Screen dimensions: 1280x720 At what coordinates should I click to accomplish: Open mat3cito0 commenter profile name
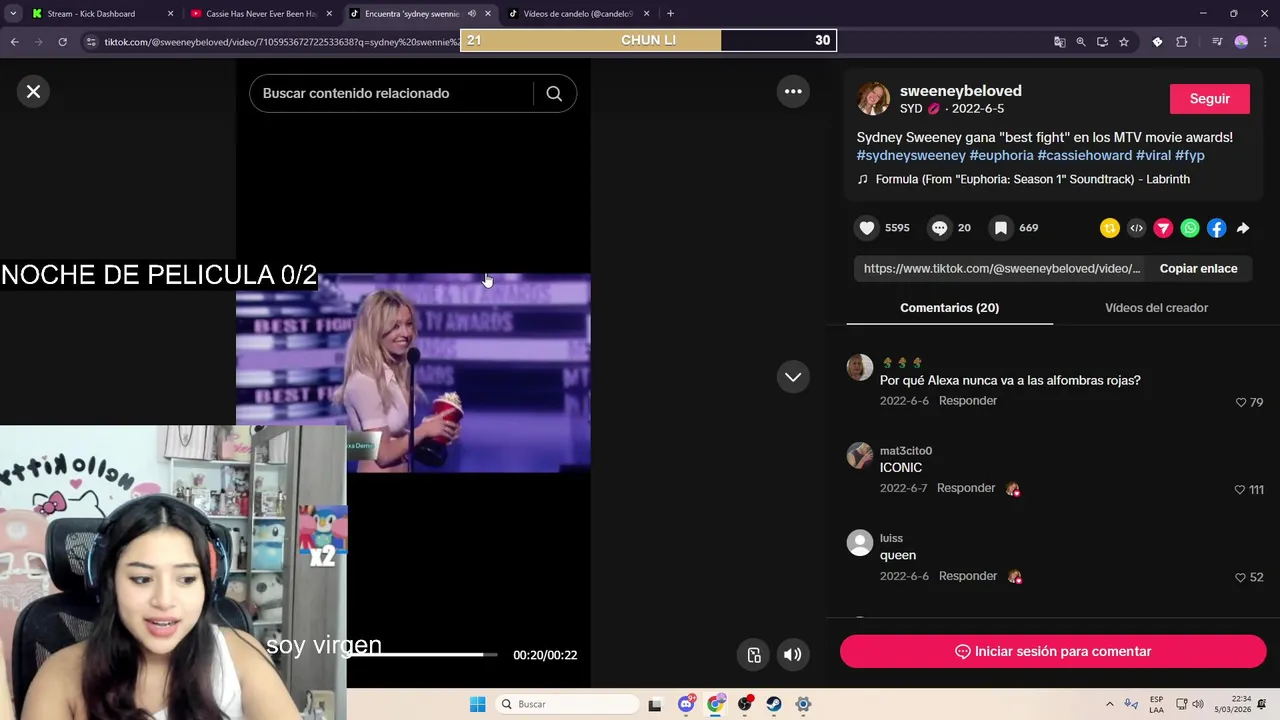coord(905,451)
